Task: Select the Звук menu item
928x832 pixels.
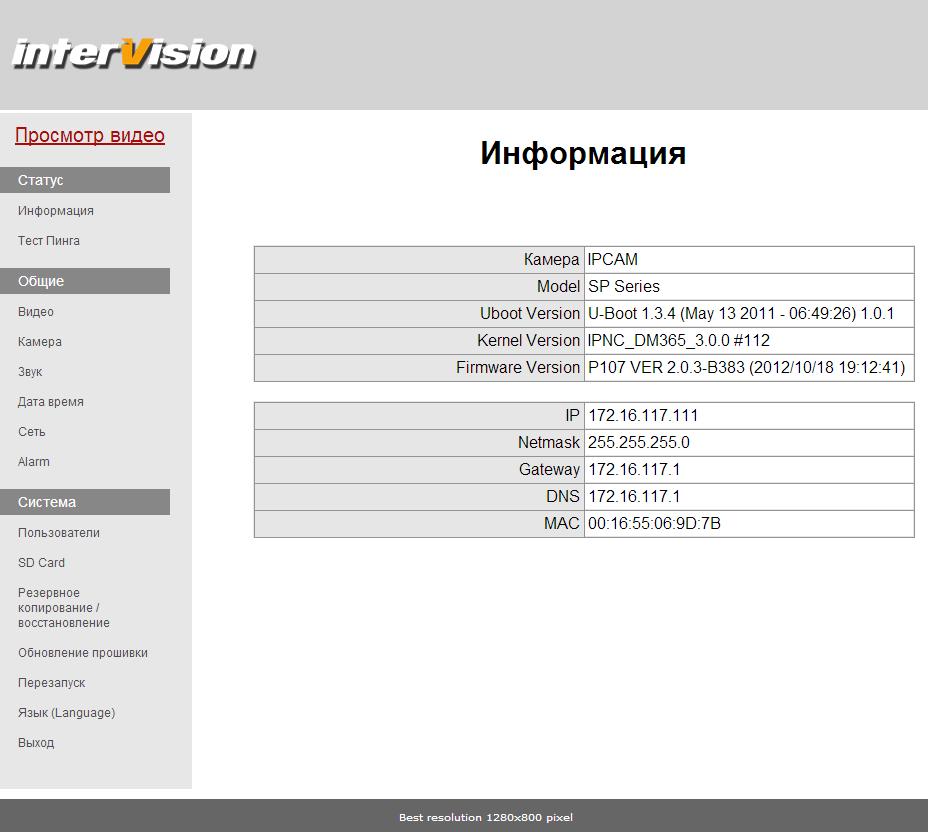Action: (30, 372)
